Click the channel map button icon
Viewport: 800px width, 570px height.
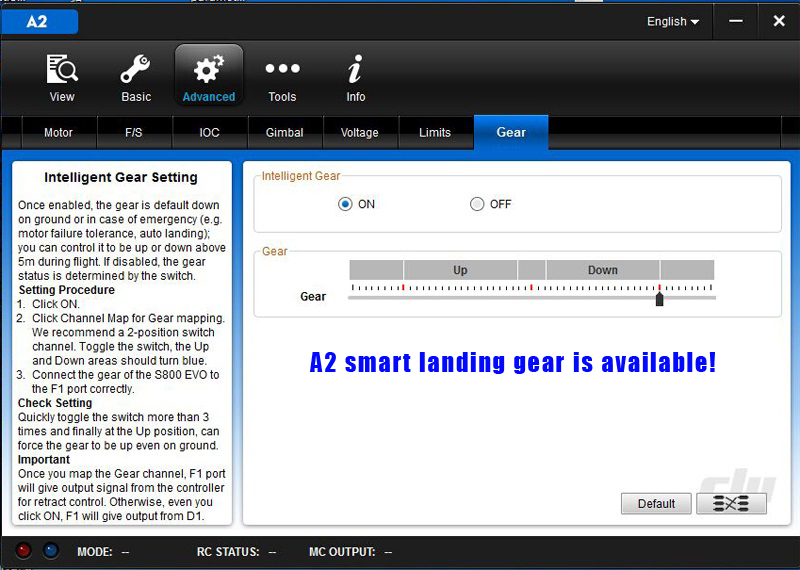click(x=731, y=504)
